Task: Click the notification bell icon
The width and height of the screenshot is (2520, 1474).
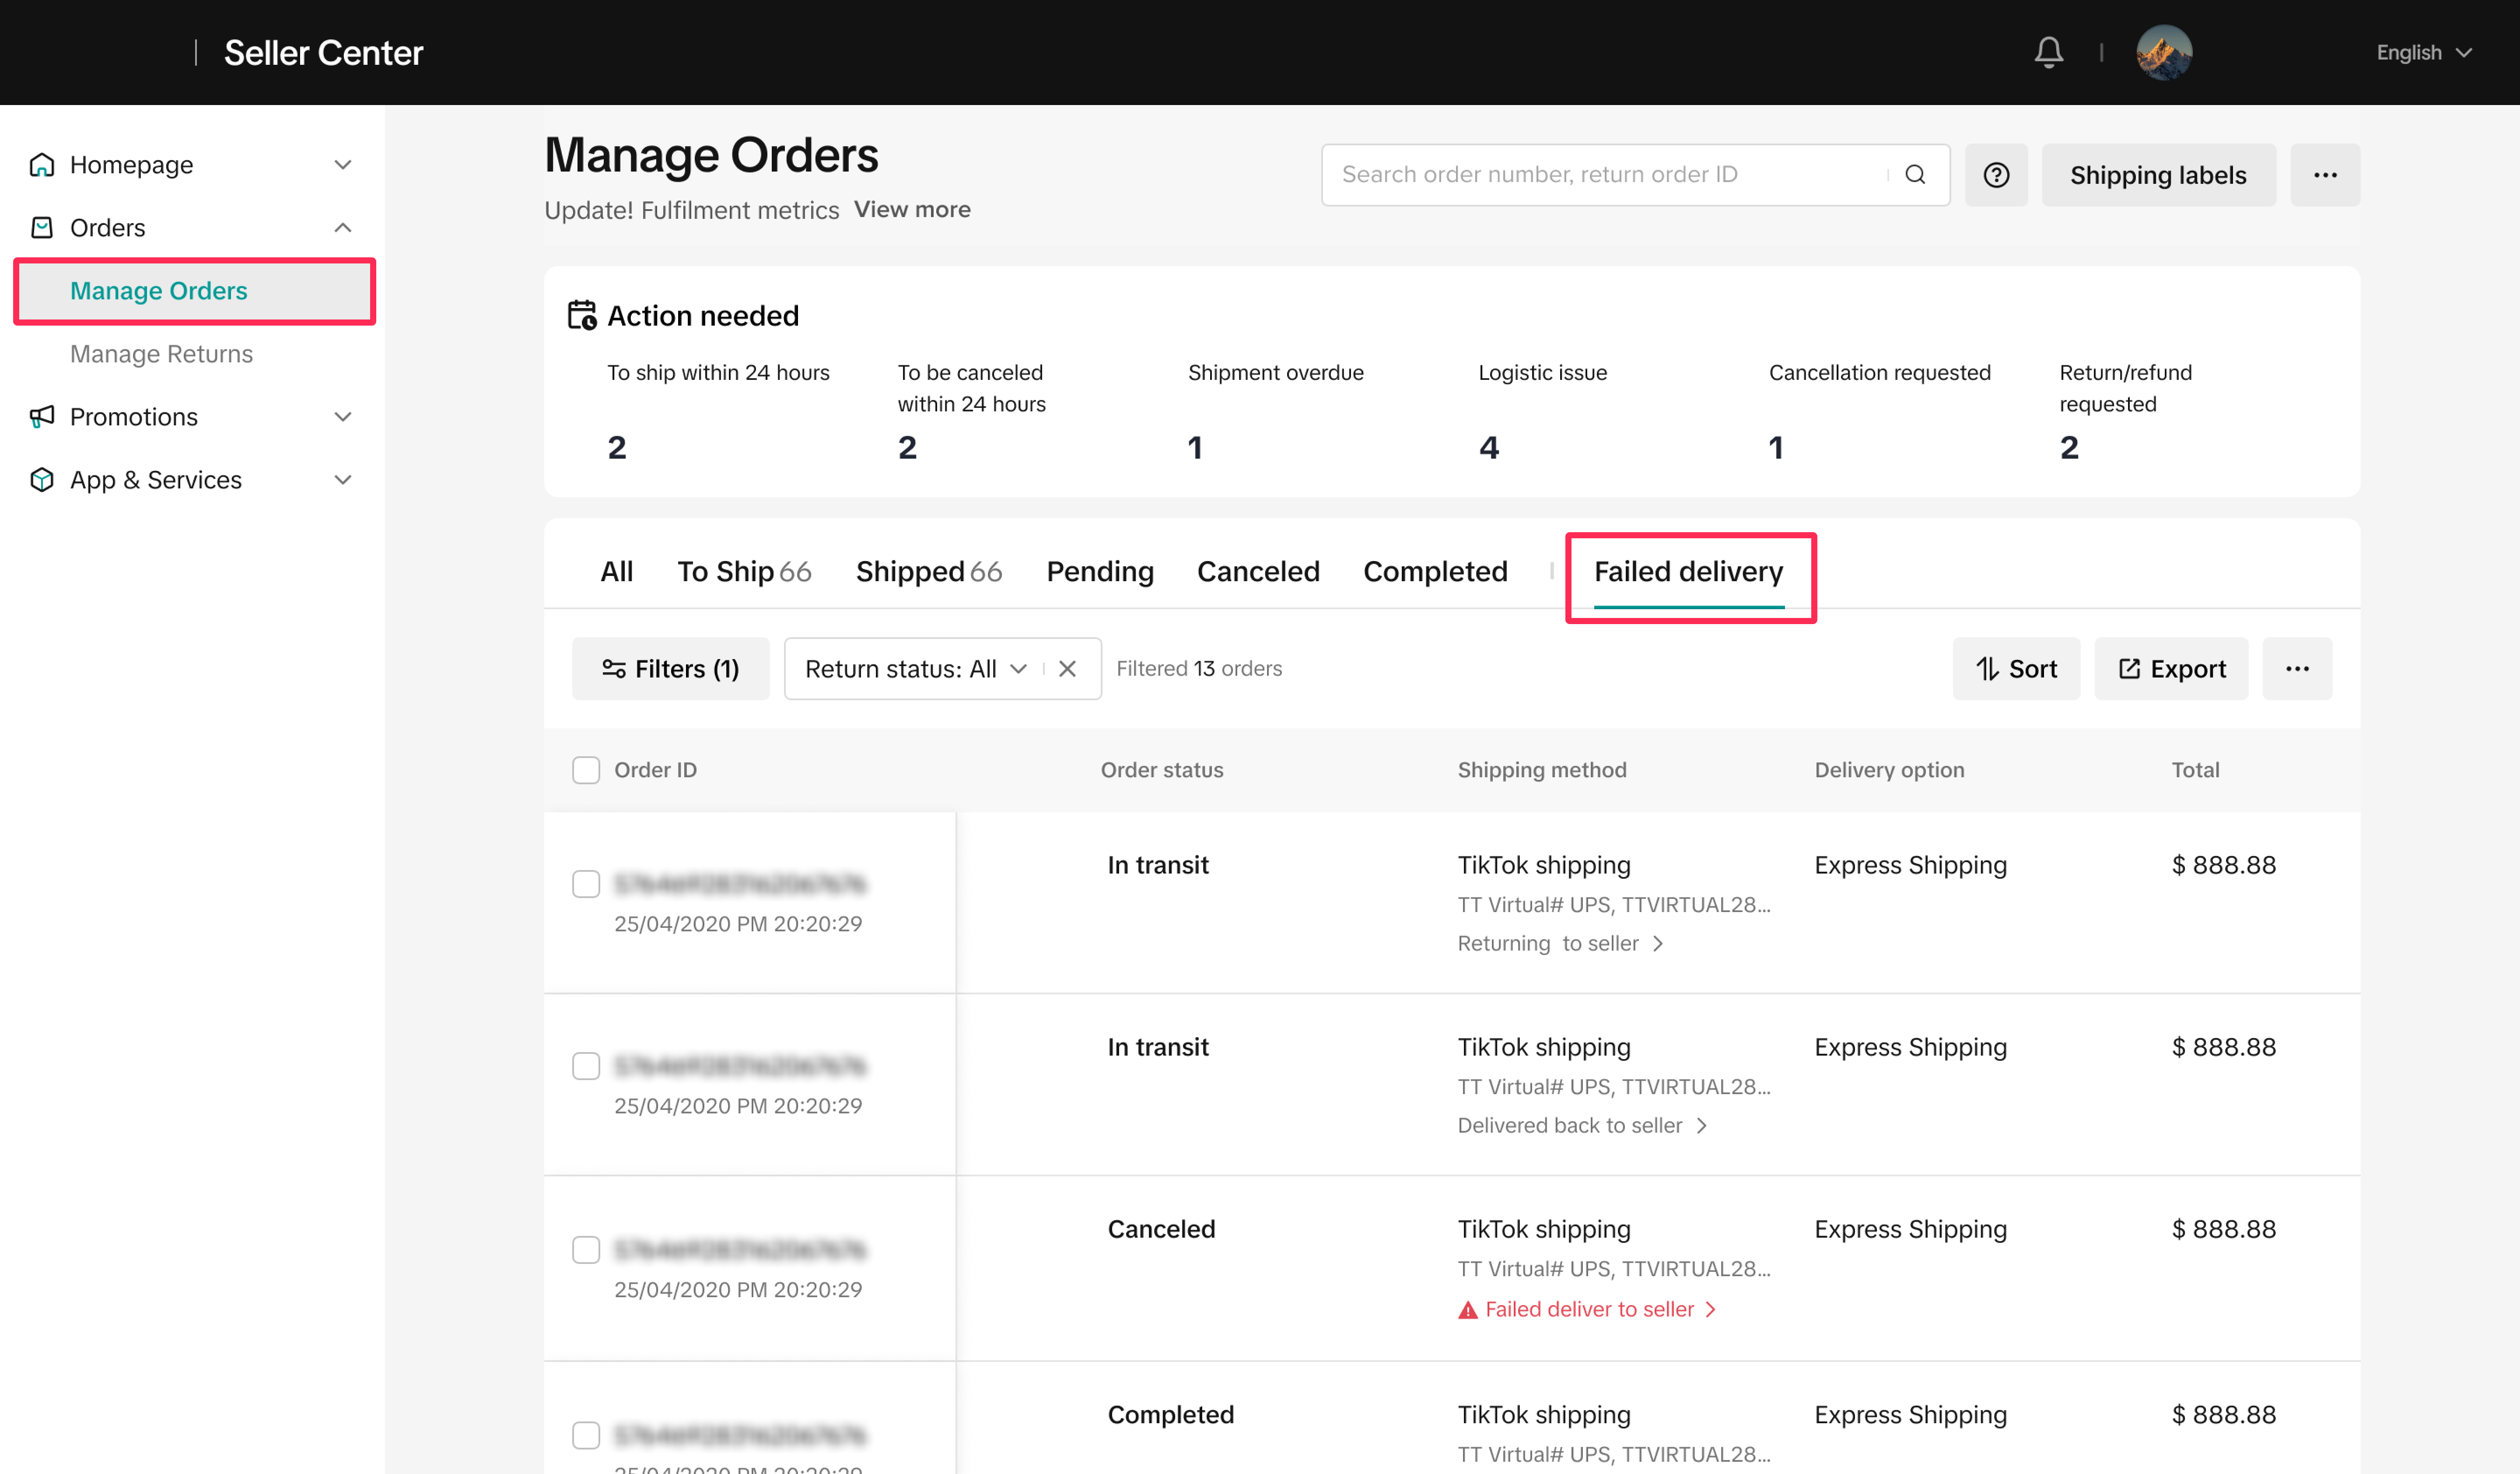Action: click(x=2048, y=52)
